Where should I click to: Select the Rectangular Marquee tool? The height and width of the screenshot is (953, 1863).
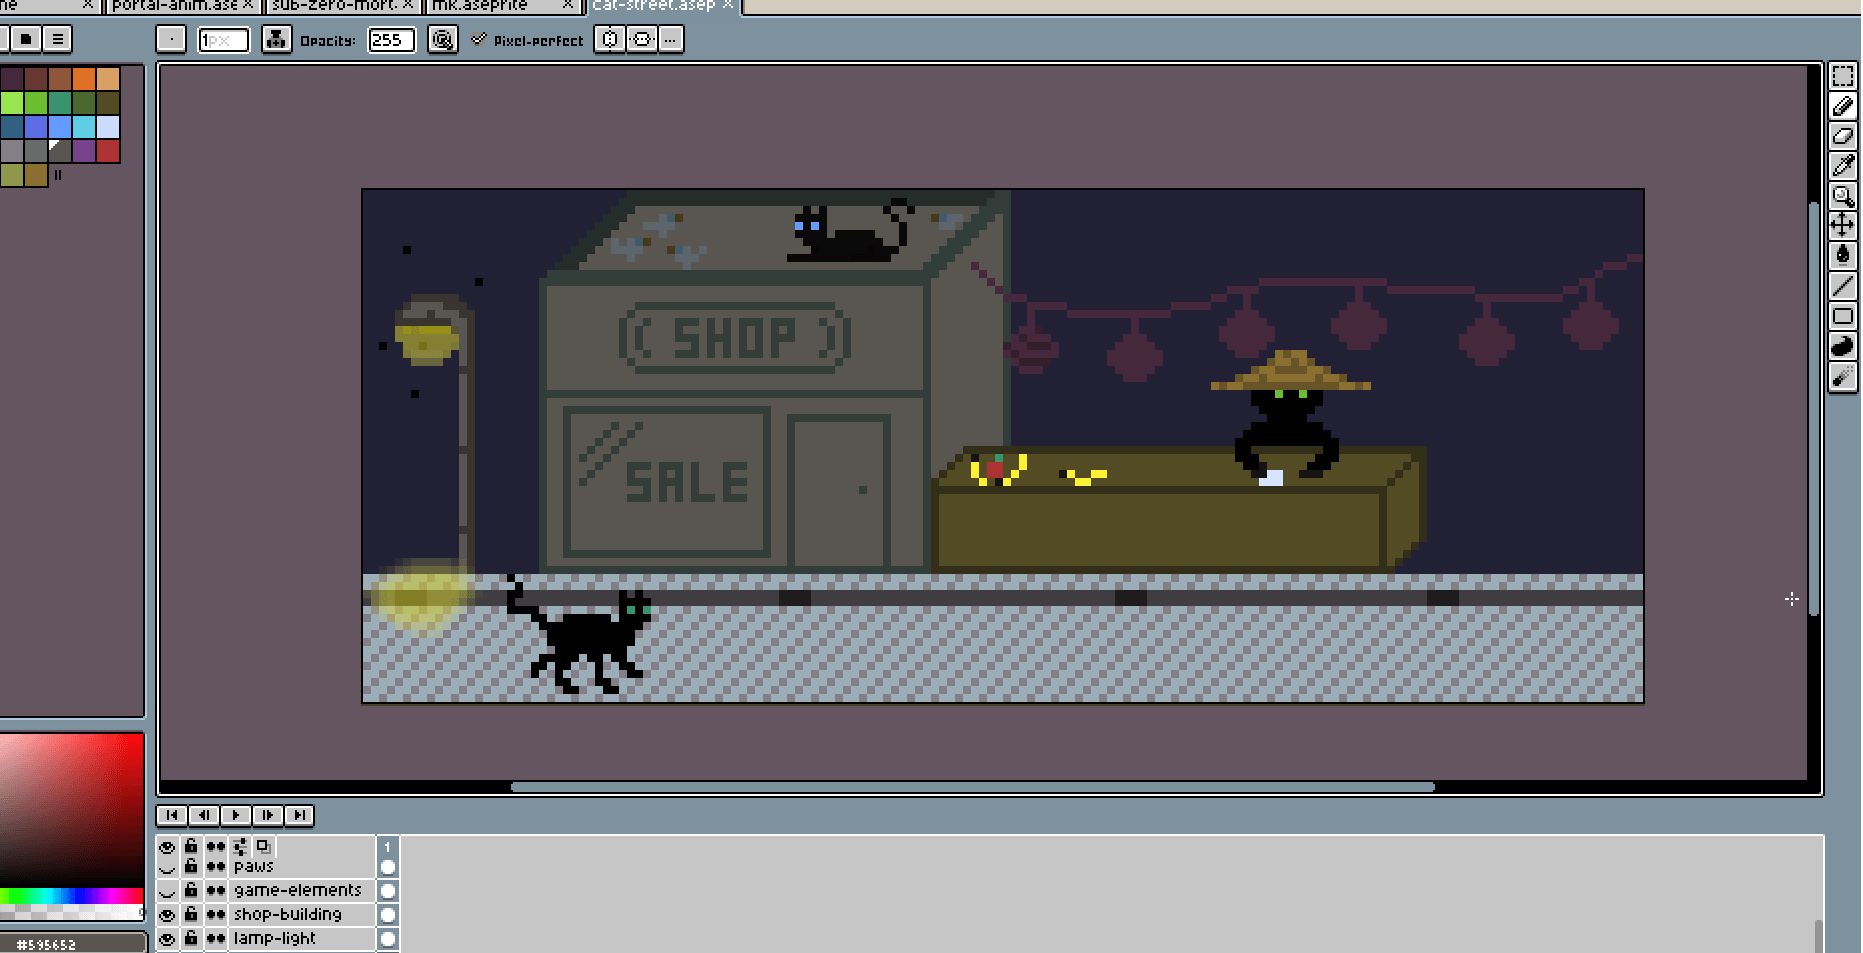tap(1842, 76)
